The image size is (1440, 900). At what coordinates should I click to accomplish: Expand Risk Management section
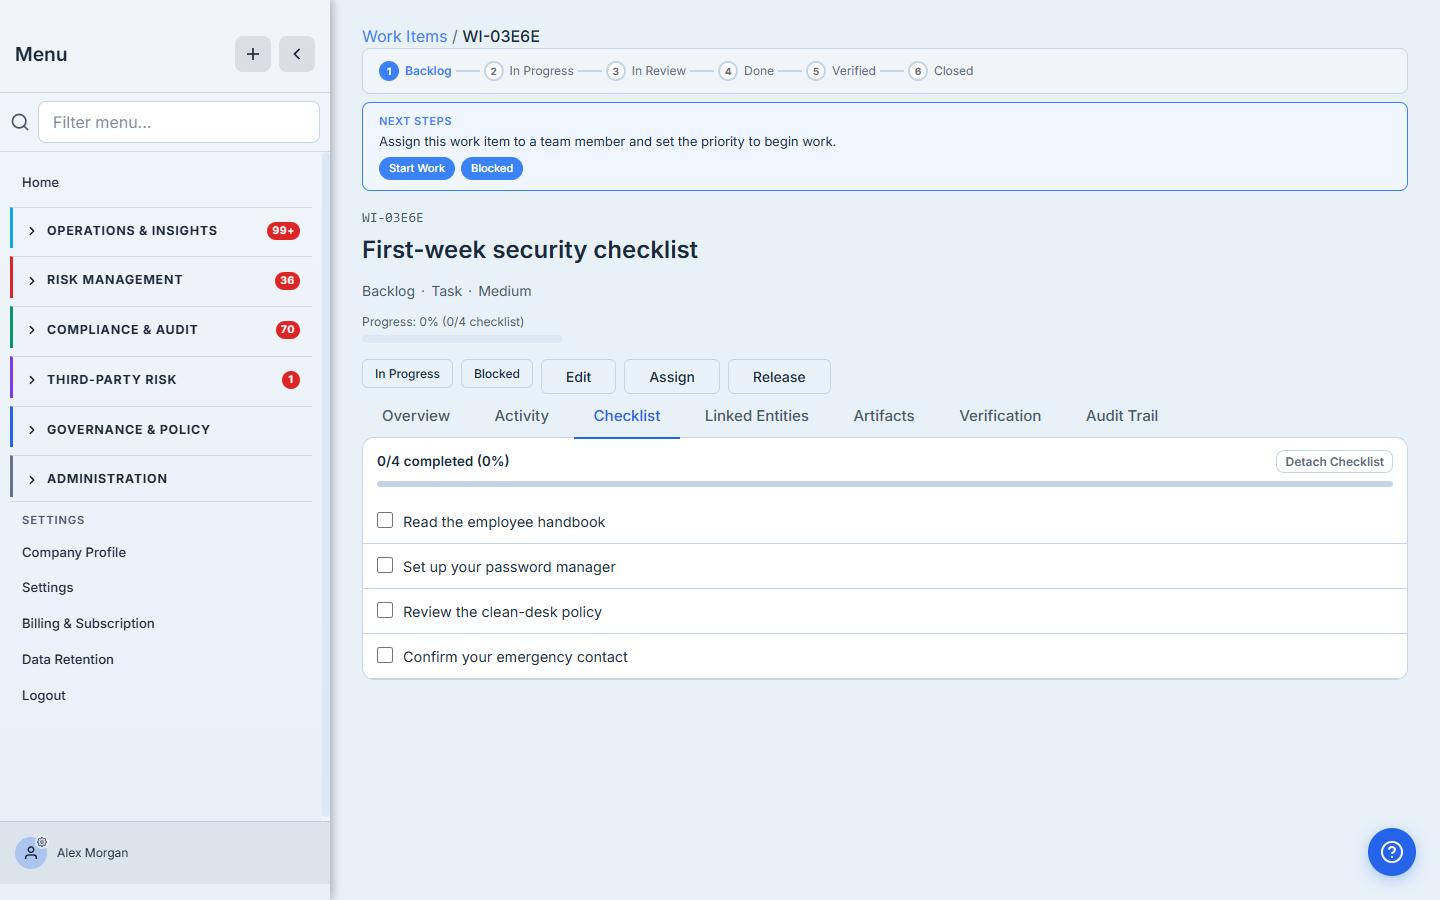161,280
